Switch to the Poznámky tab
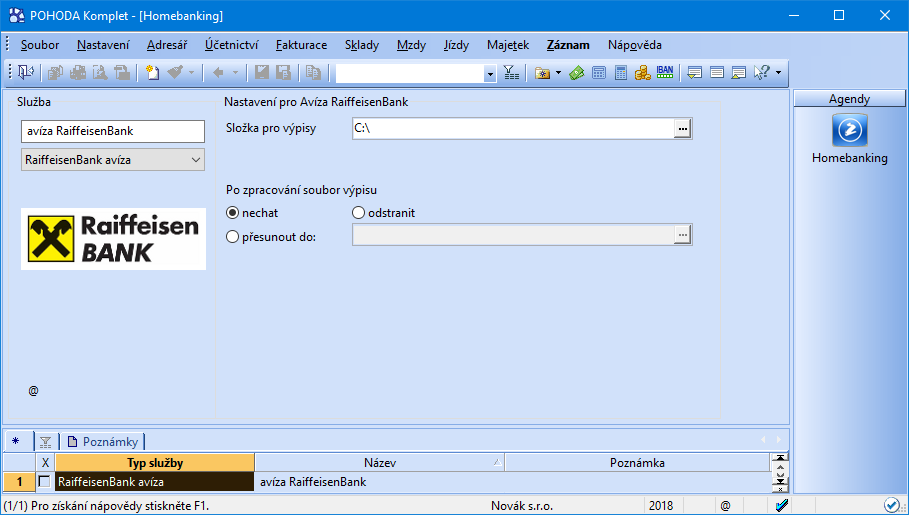The width and height of the screenshot is (909, 515). (103, 442)
